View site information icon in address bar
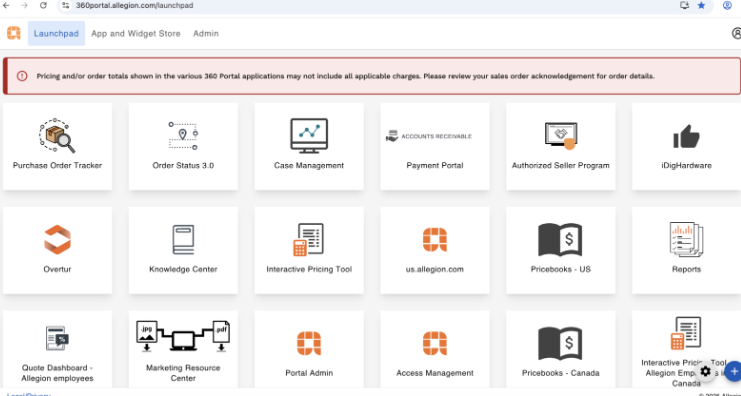Viewport: 741px width, 396px height. point(66,5)
